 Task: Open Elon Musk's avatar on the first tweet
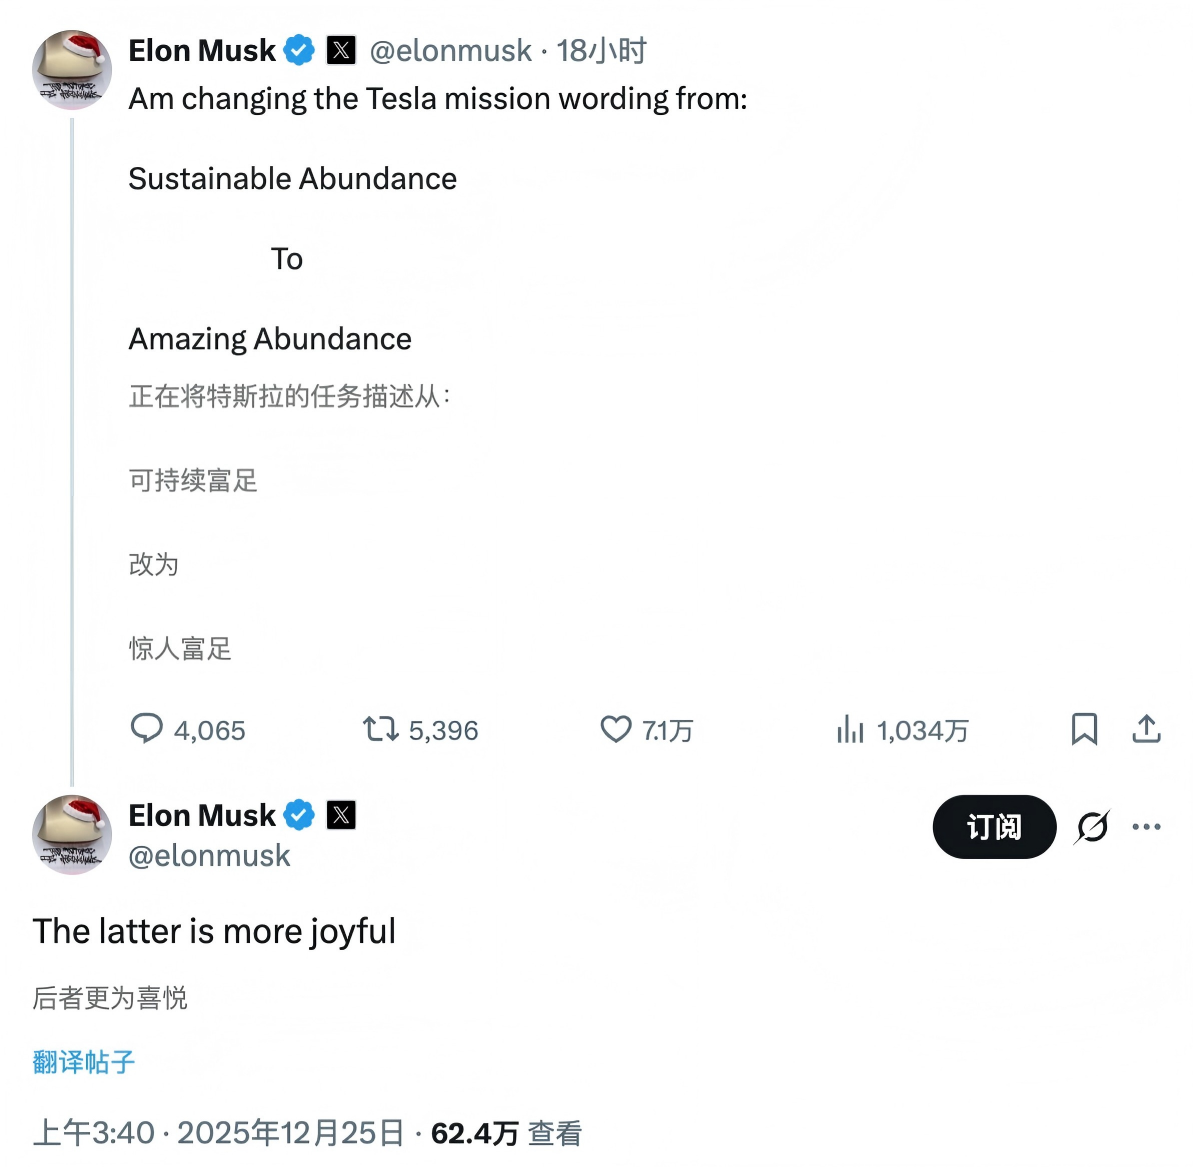[71, 69]
